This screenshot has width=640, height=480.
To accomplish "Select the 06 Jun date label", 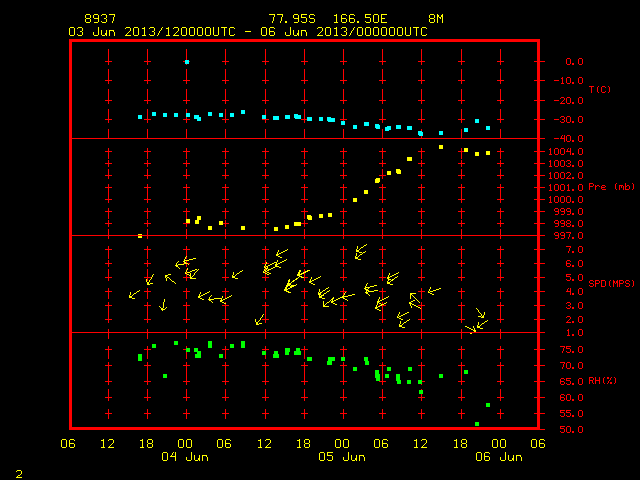I will pos(499,457).
